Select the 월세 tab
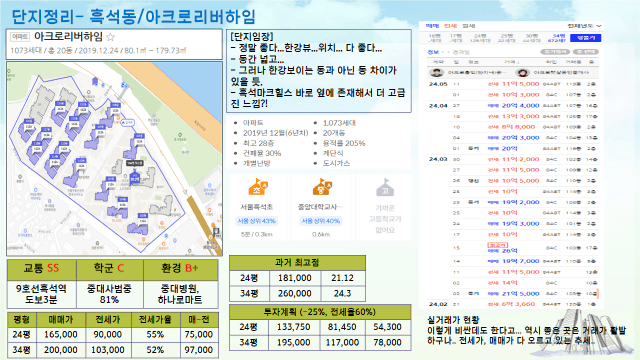Screen dimensions: 640x360 [468, 26]
